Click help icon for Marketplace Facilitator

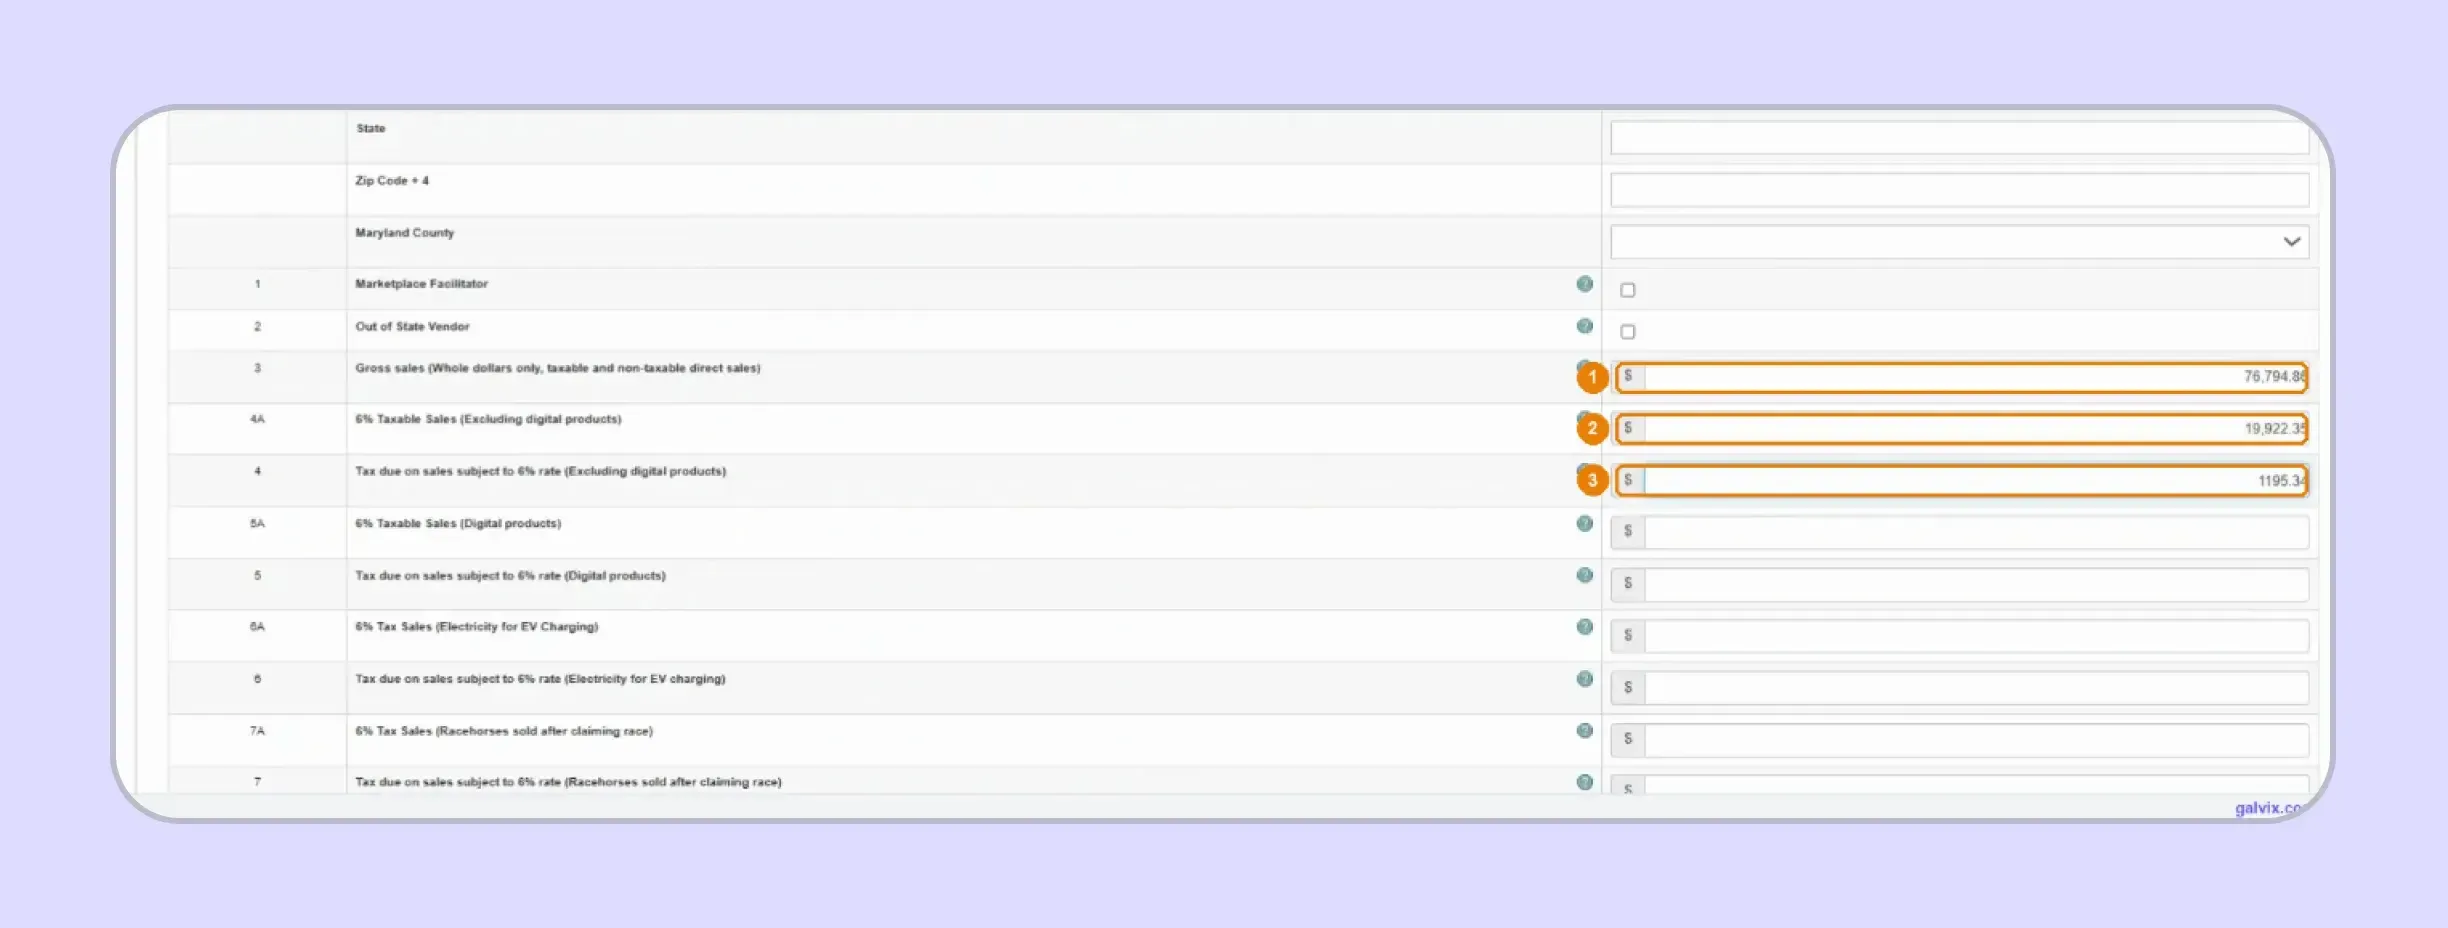(1584, 284)
